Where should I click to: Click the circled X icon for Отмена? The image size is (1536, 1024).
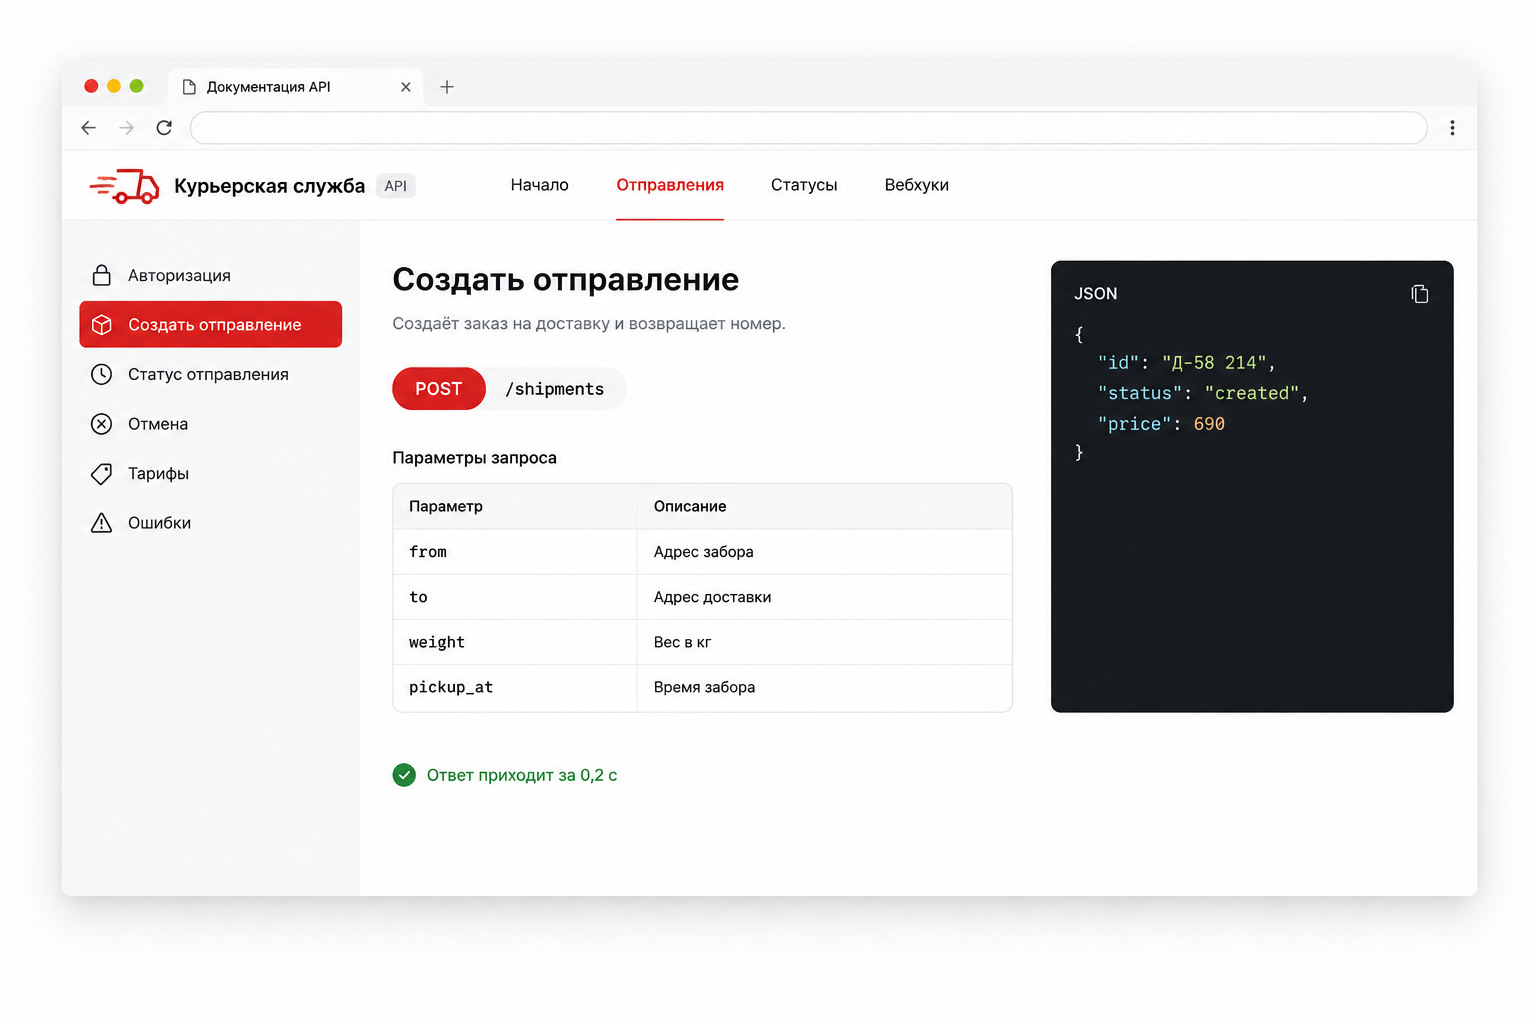click(x=101, y=424)
